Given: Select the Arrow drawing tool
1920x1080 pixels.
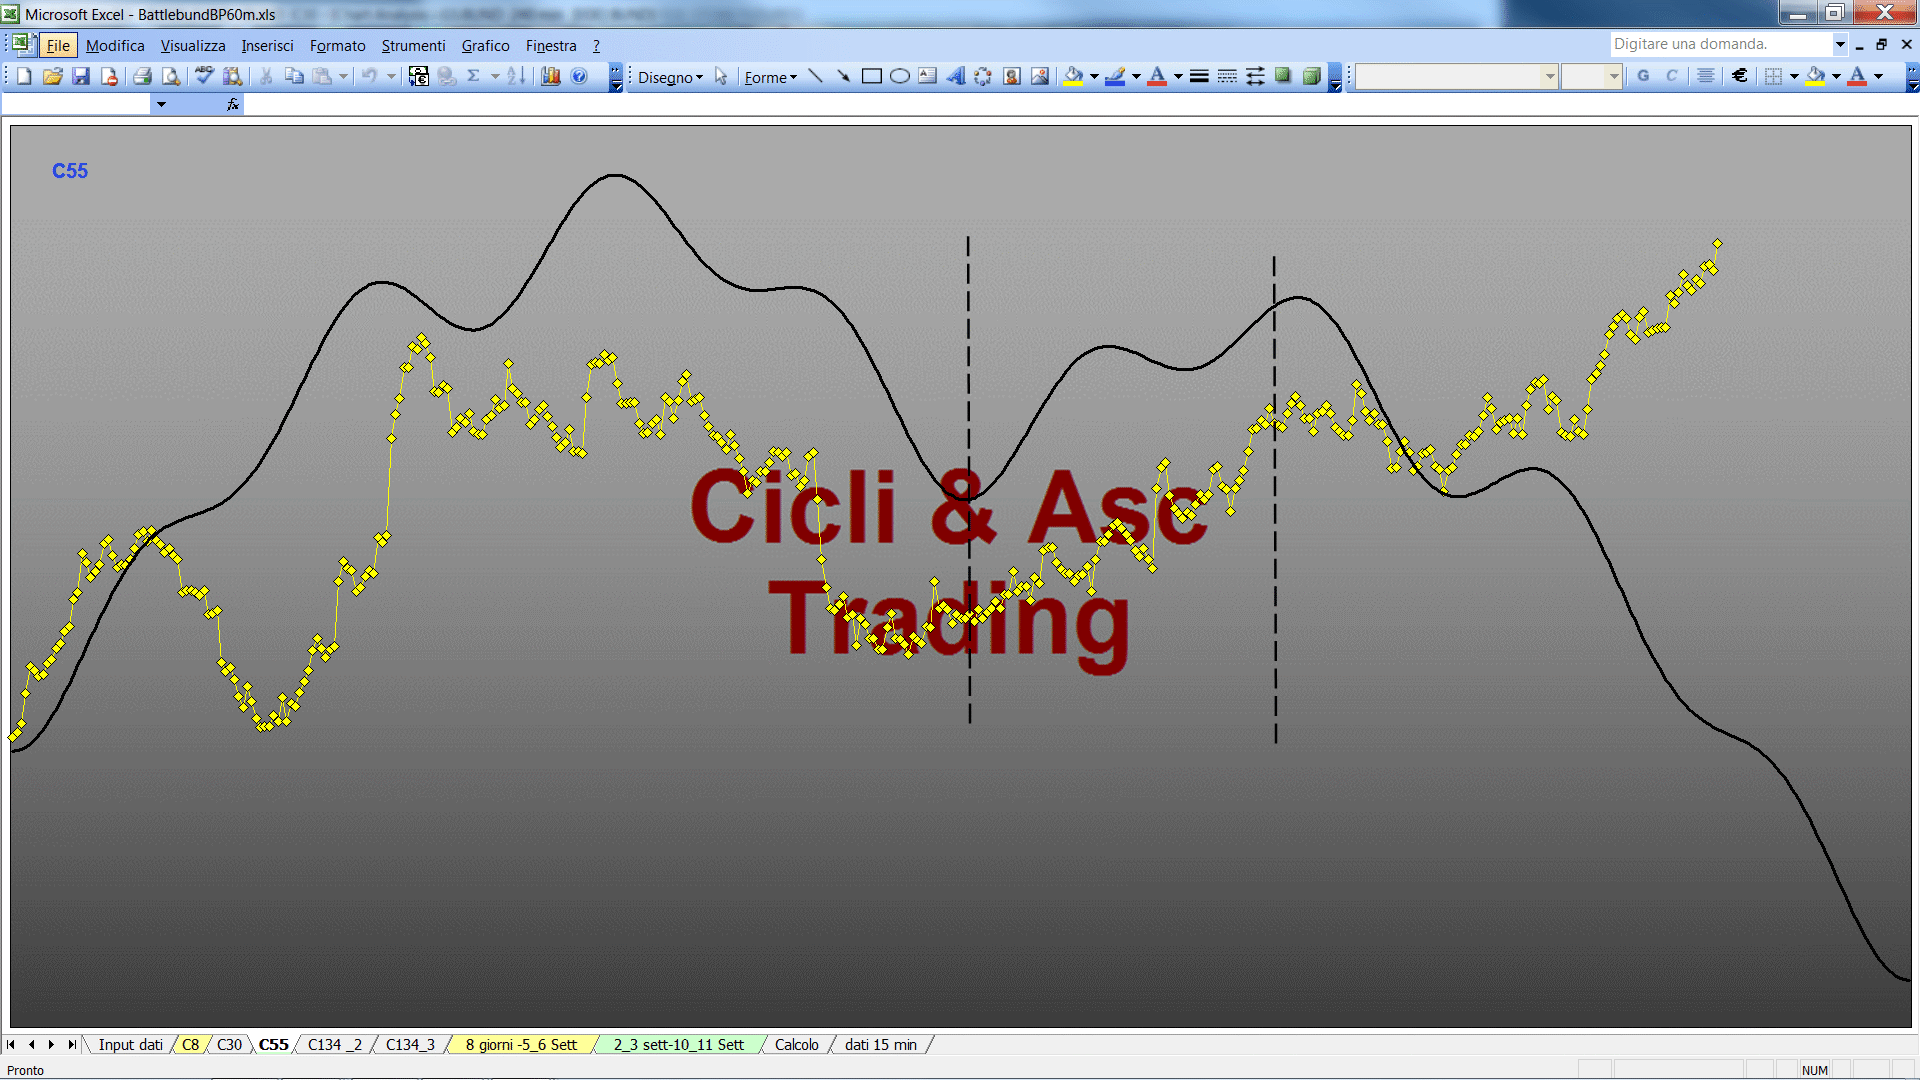Looking at the screenshot, I should pos(843,76).
